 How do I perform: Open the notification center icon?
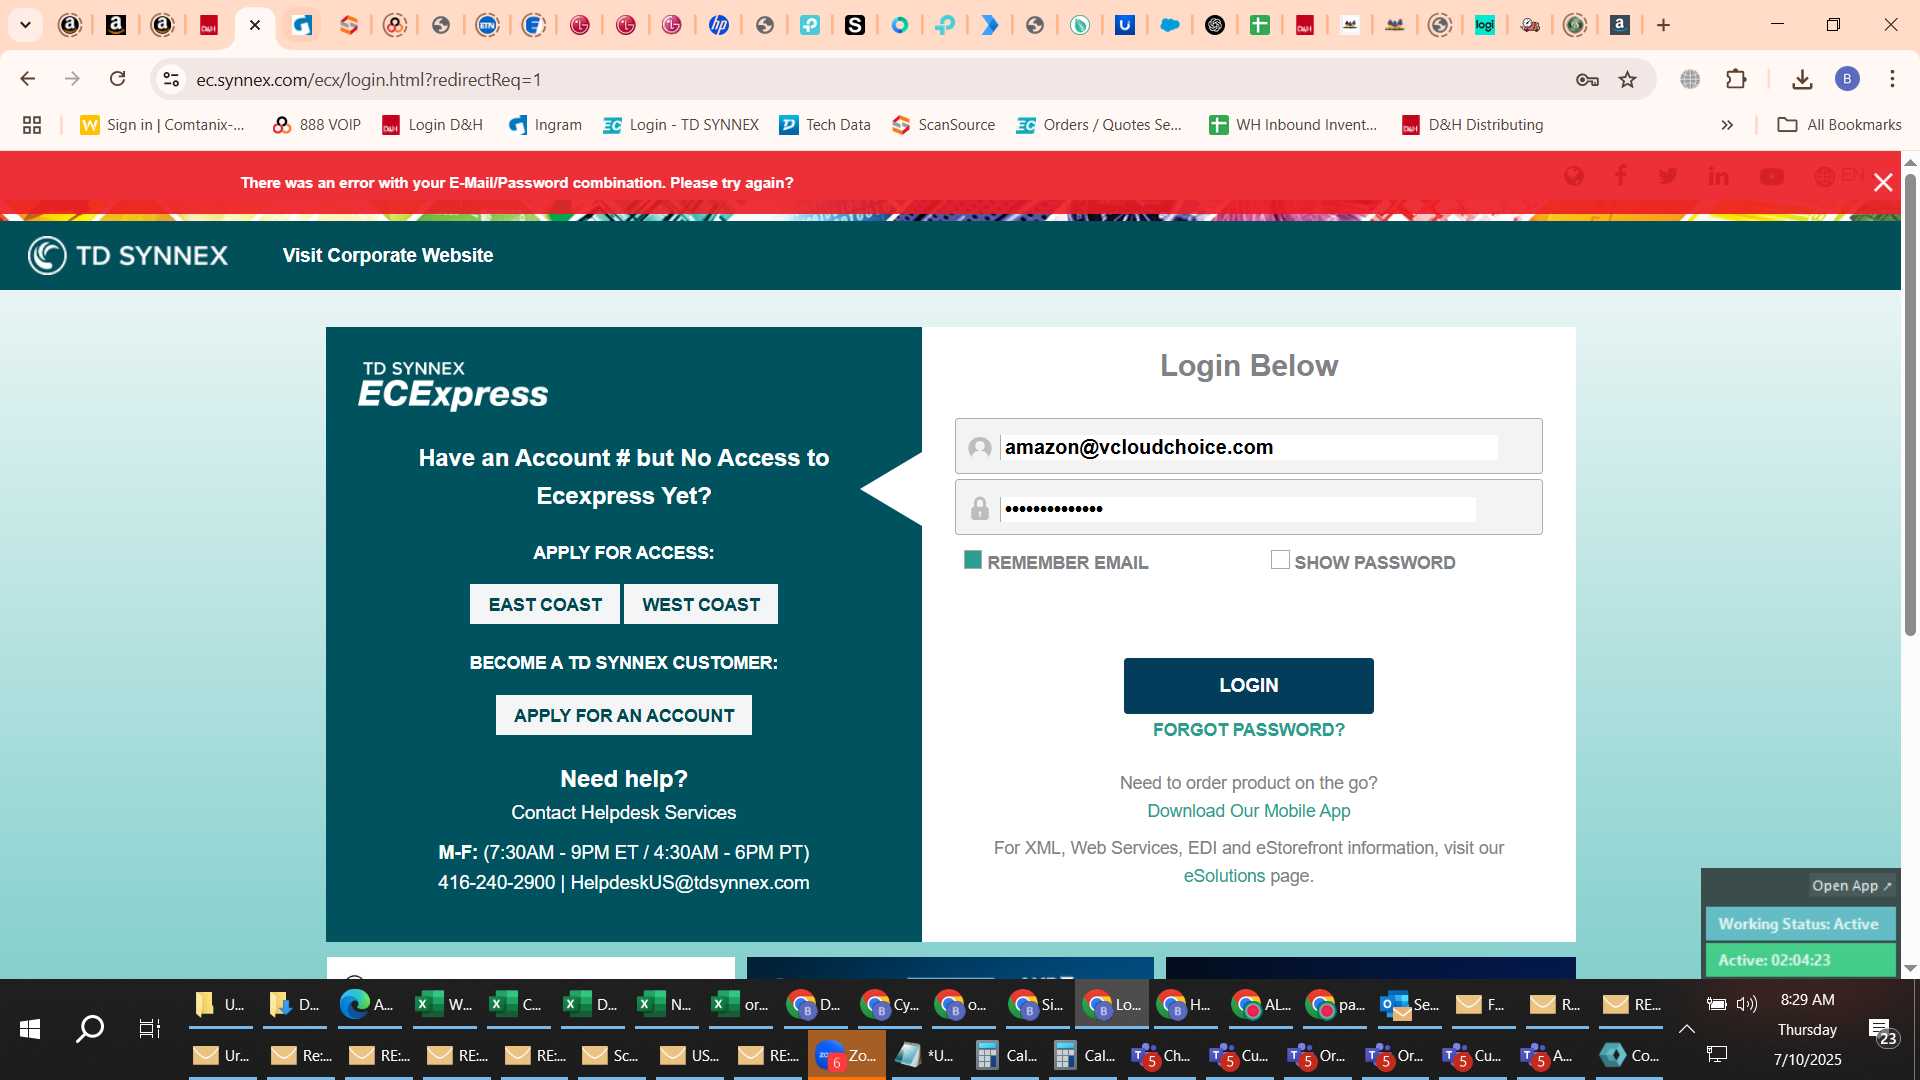pos(1880,1030)
